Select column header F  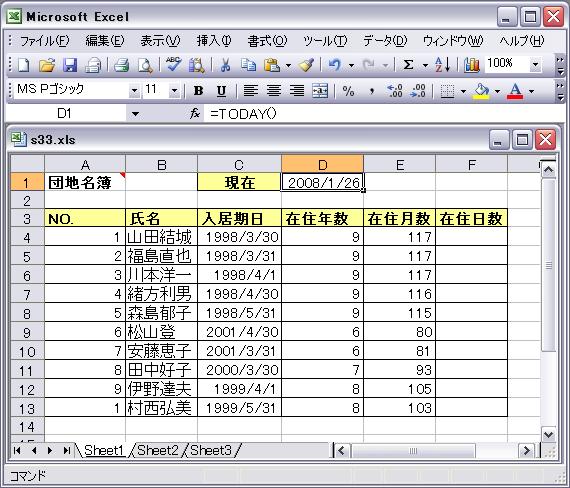click(x=471, y=165)
